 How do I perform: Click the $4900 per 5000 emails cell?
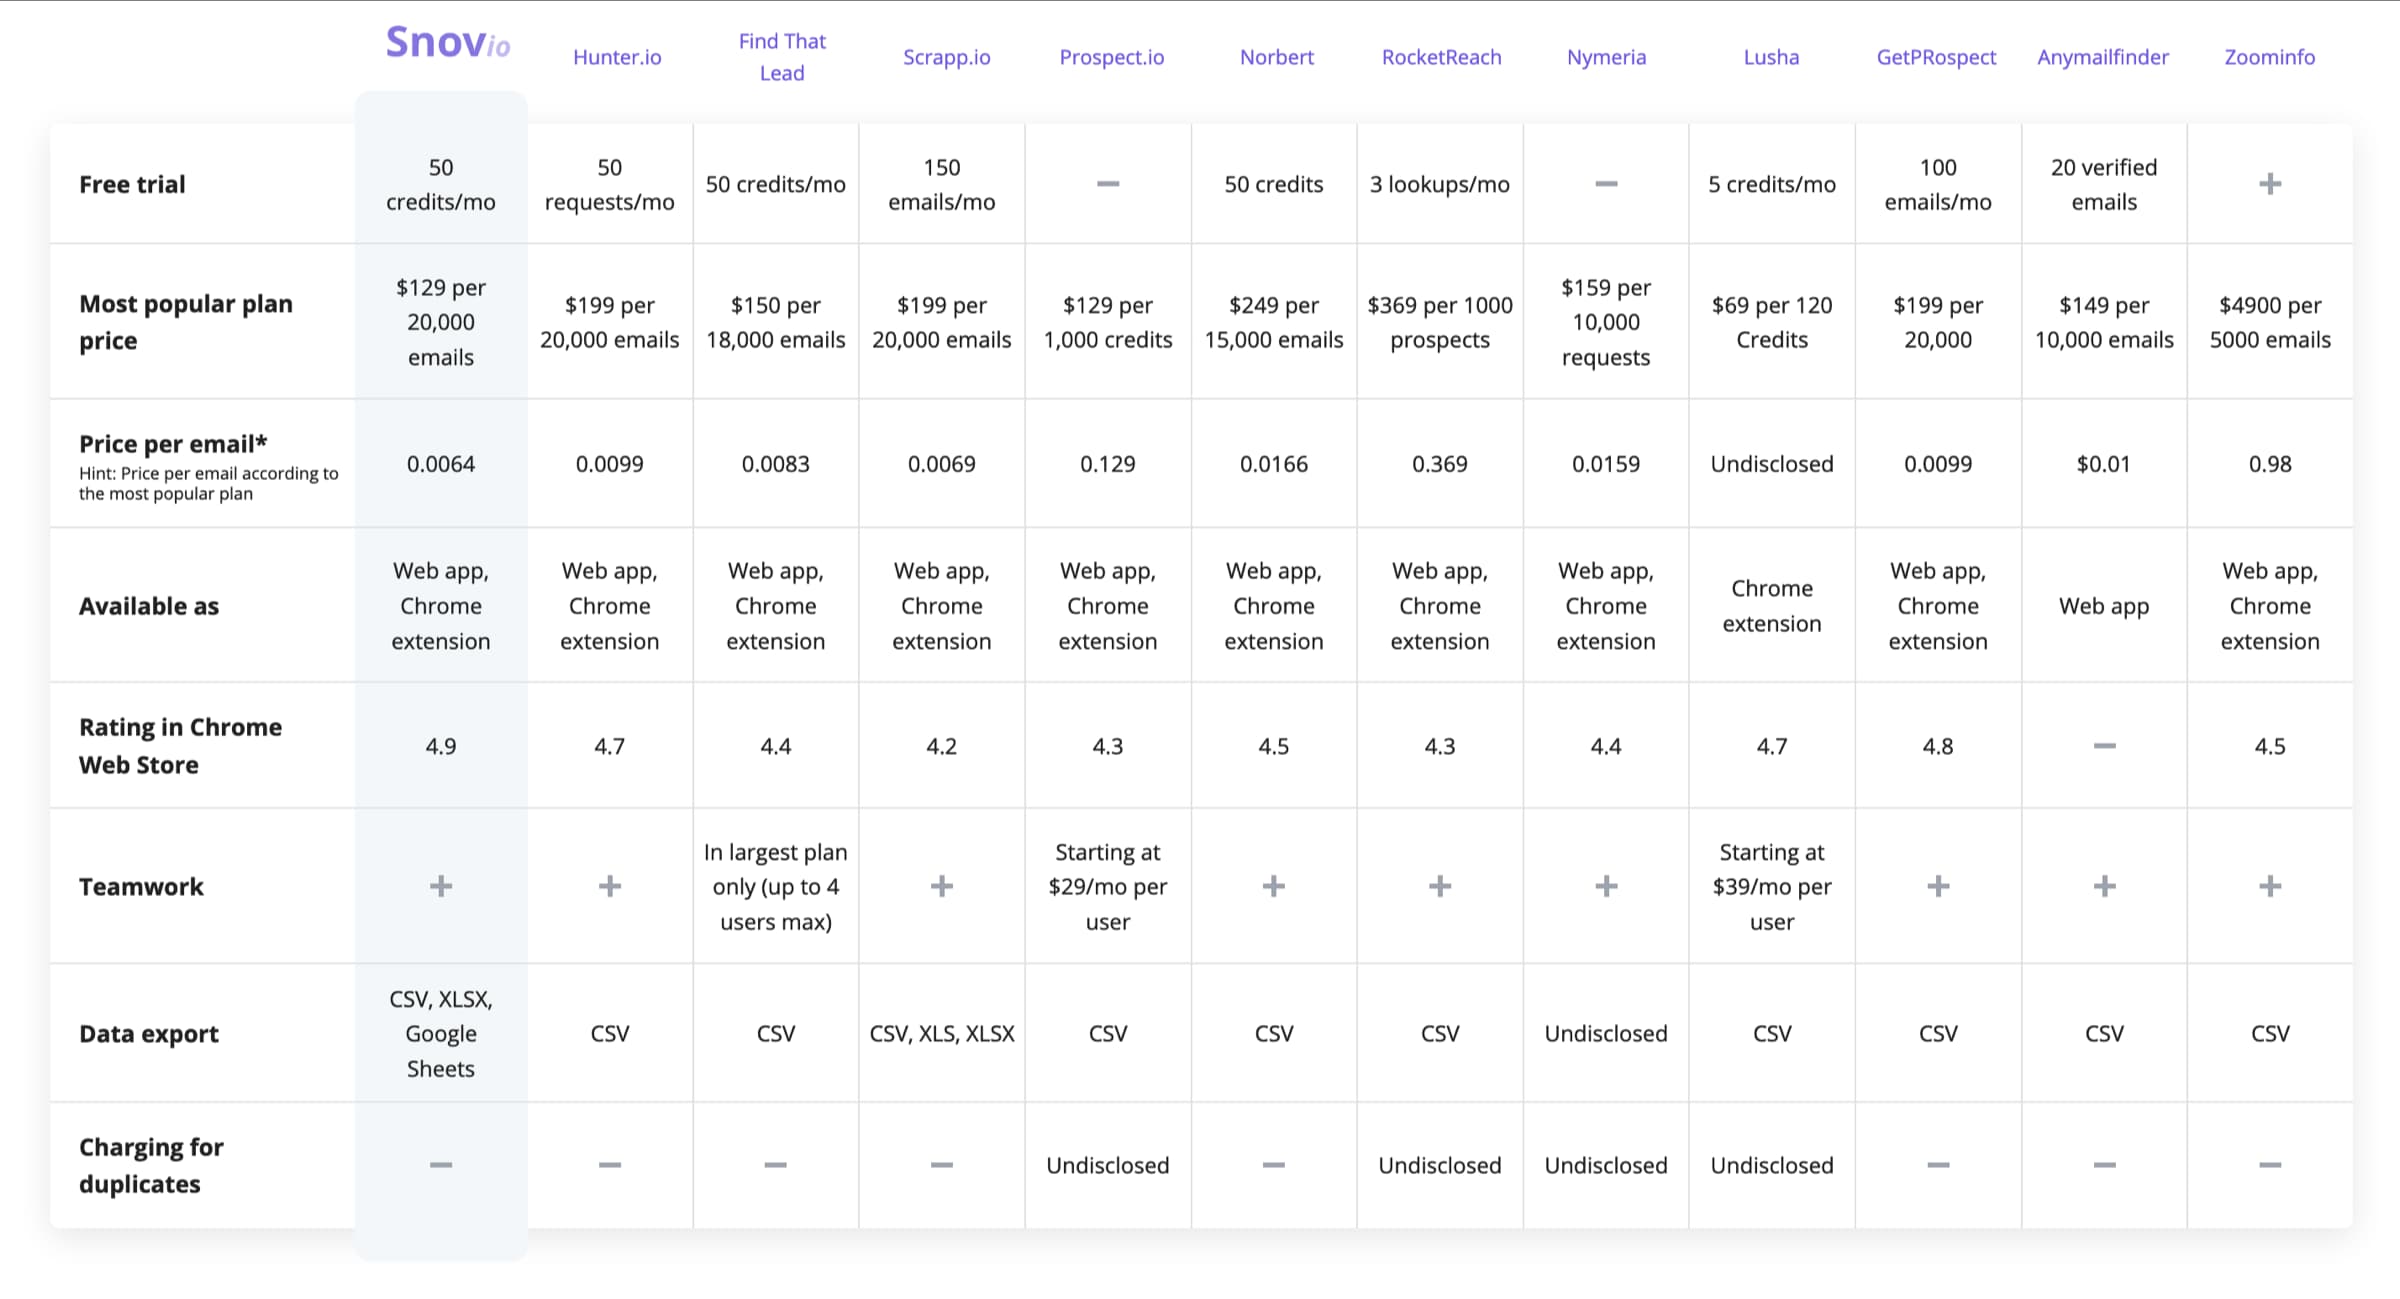2270,322
